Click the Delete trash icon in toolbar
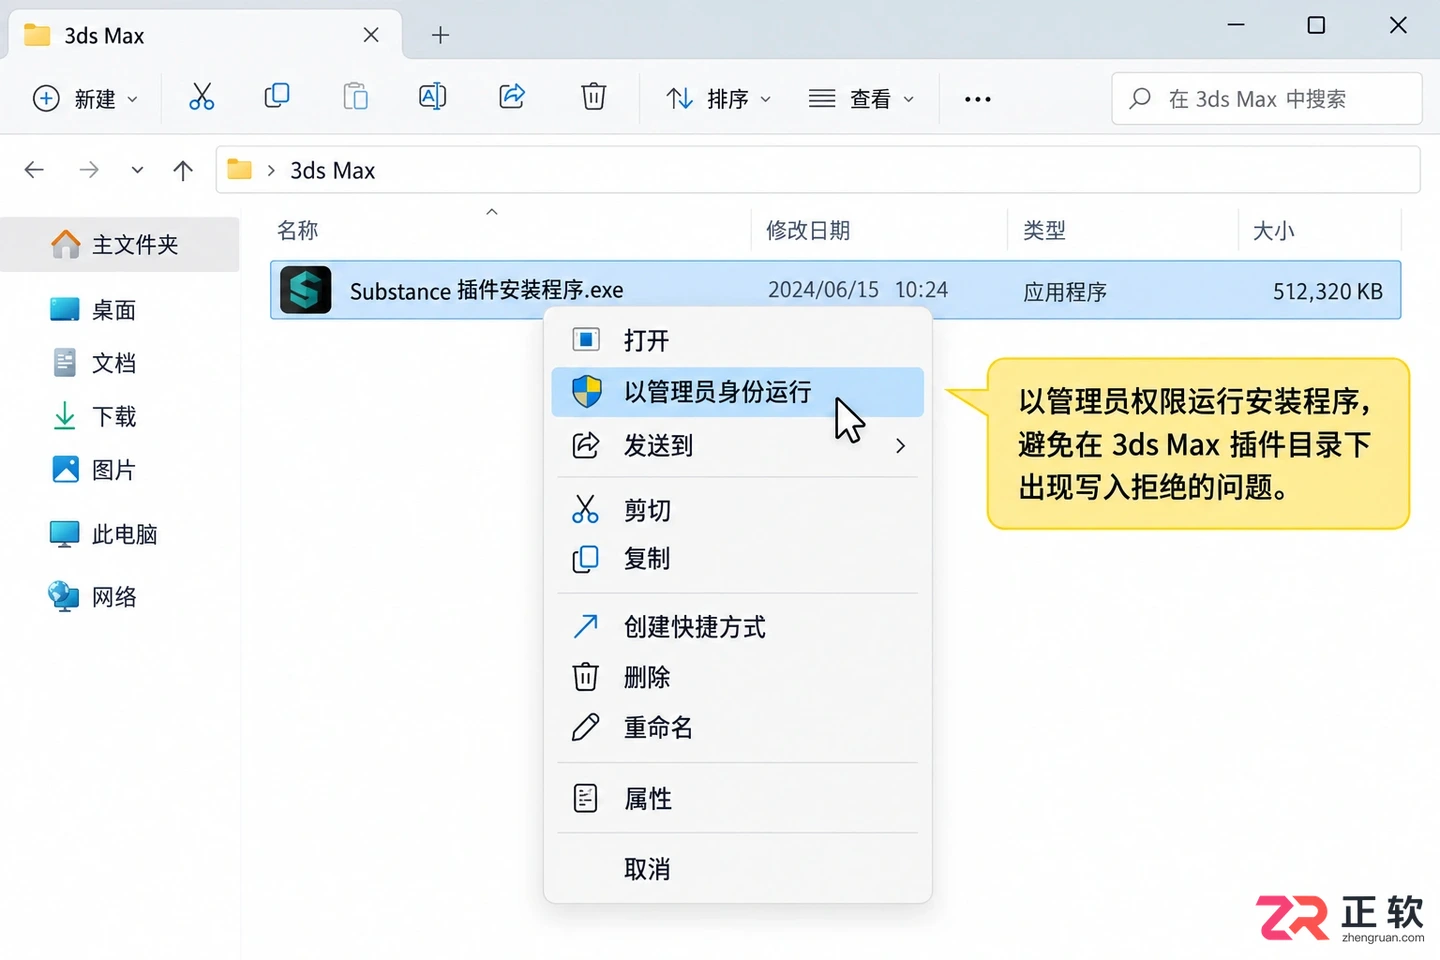The image size is (1440, 960). 593,97
